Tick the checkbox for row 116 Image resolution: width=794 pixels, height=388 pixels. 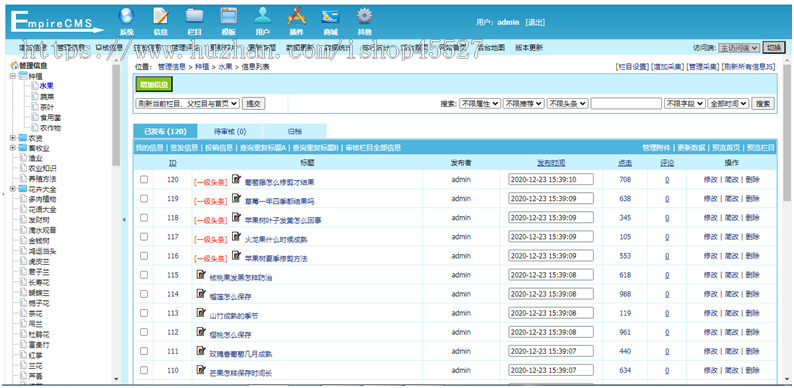(144, 256)
